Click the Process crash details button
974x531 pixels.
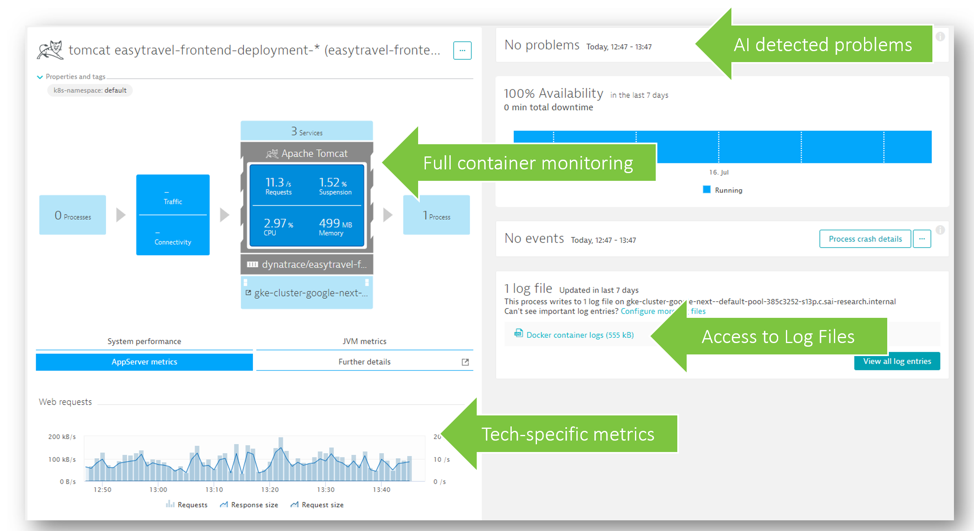[865, 239]
